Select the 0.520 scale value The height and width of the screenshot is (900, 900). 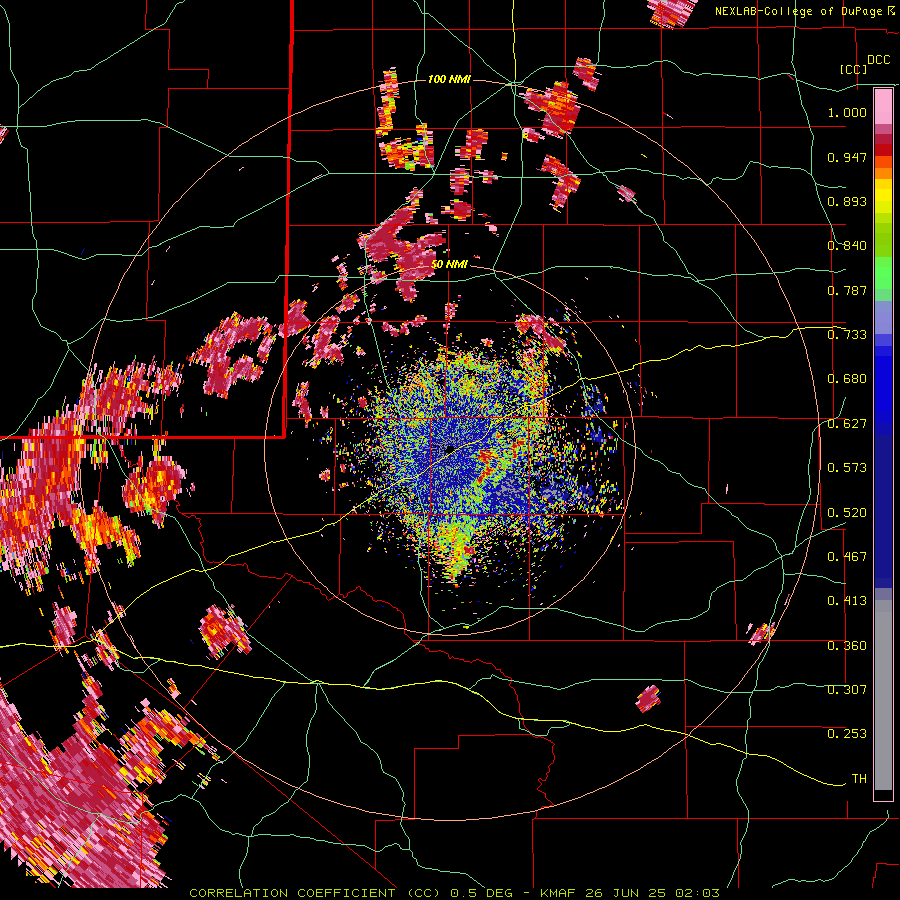click(847, 513)
